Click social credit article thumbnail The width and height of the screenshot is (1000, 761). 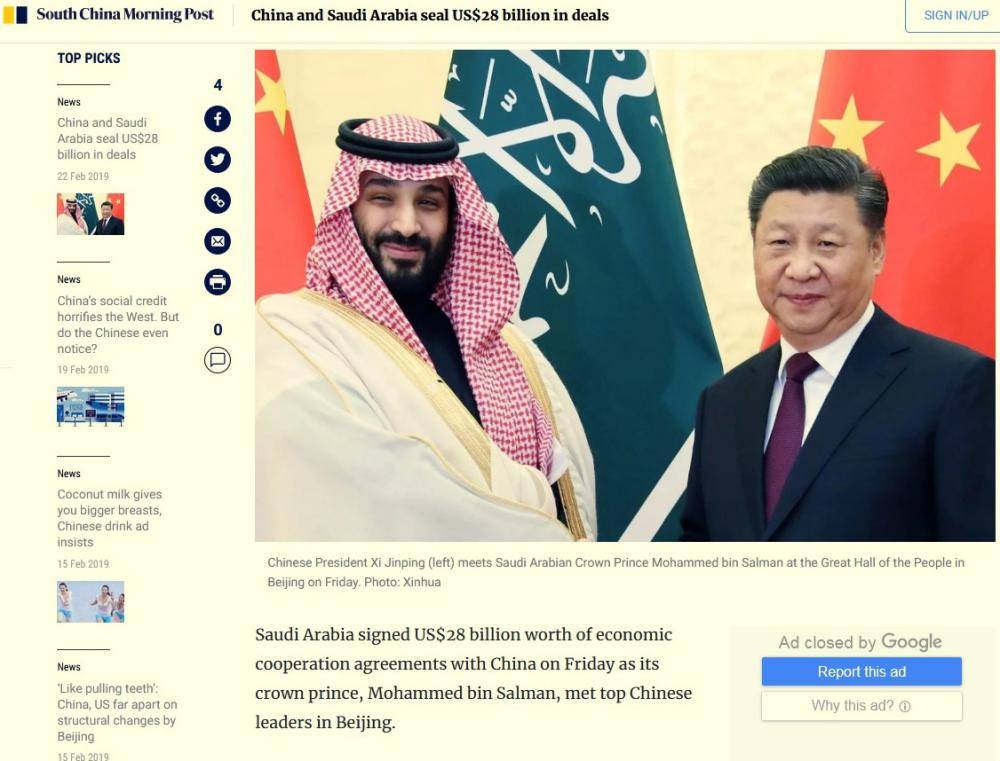click(91, 406)
